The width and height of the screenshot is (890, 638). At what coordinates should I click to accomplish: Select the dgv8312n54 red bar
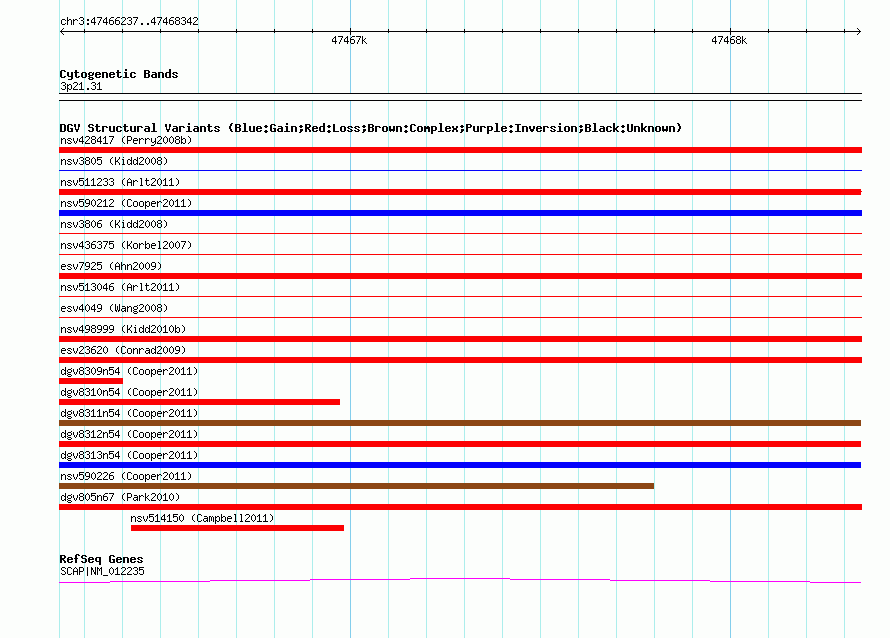tap(460, 444)
